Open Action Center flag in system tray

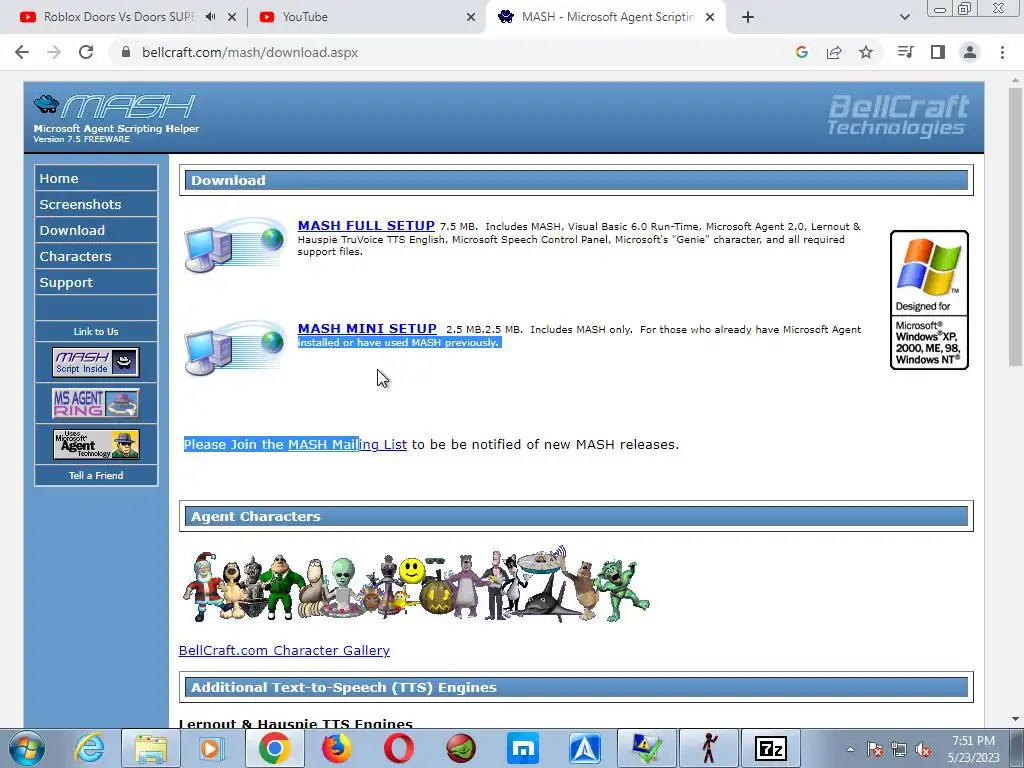(875, 749)
